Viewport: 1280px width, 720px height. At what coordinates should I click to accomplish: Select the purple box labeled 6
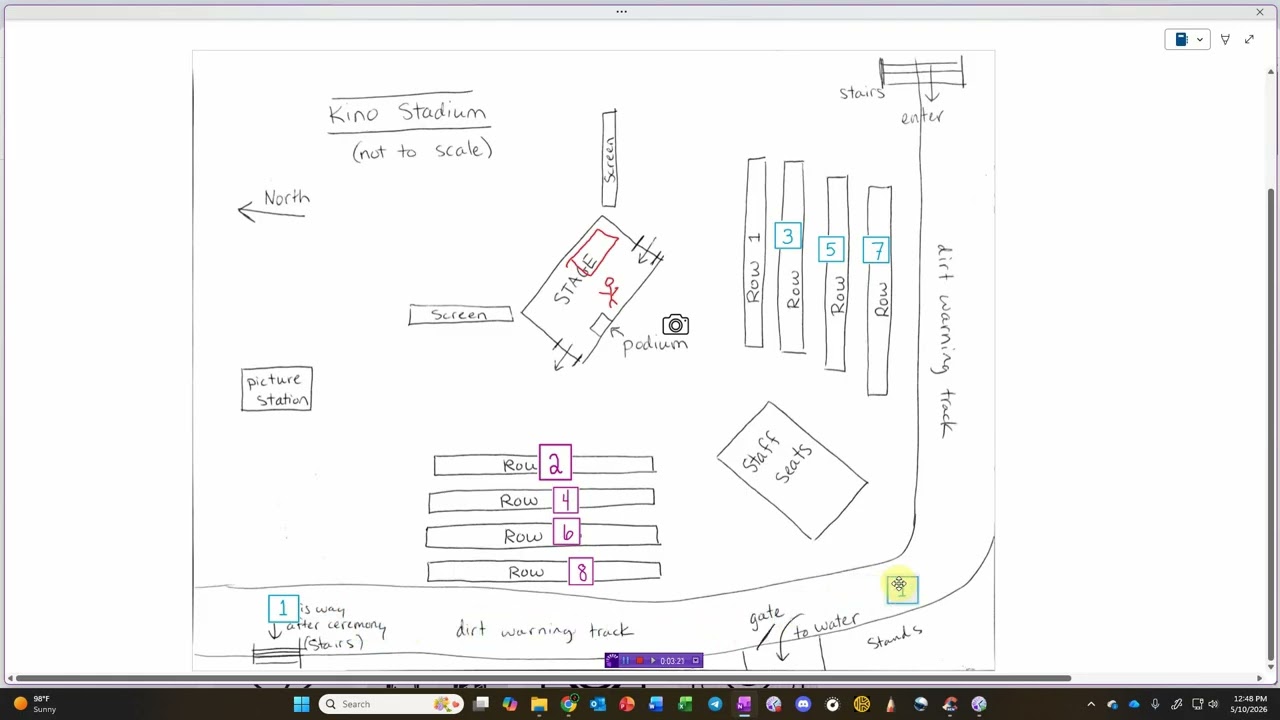(x=567, y=534)
